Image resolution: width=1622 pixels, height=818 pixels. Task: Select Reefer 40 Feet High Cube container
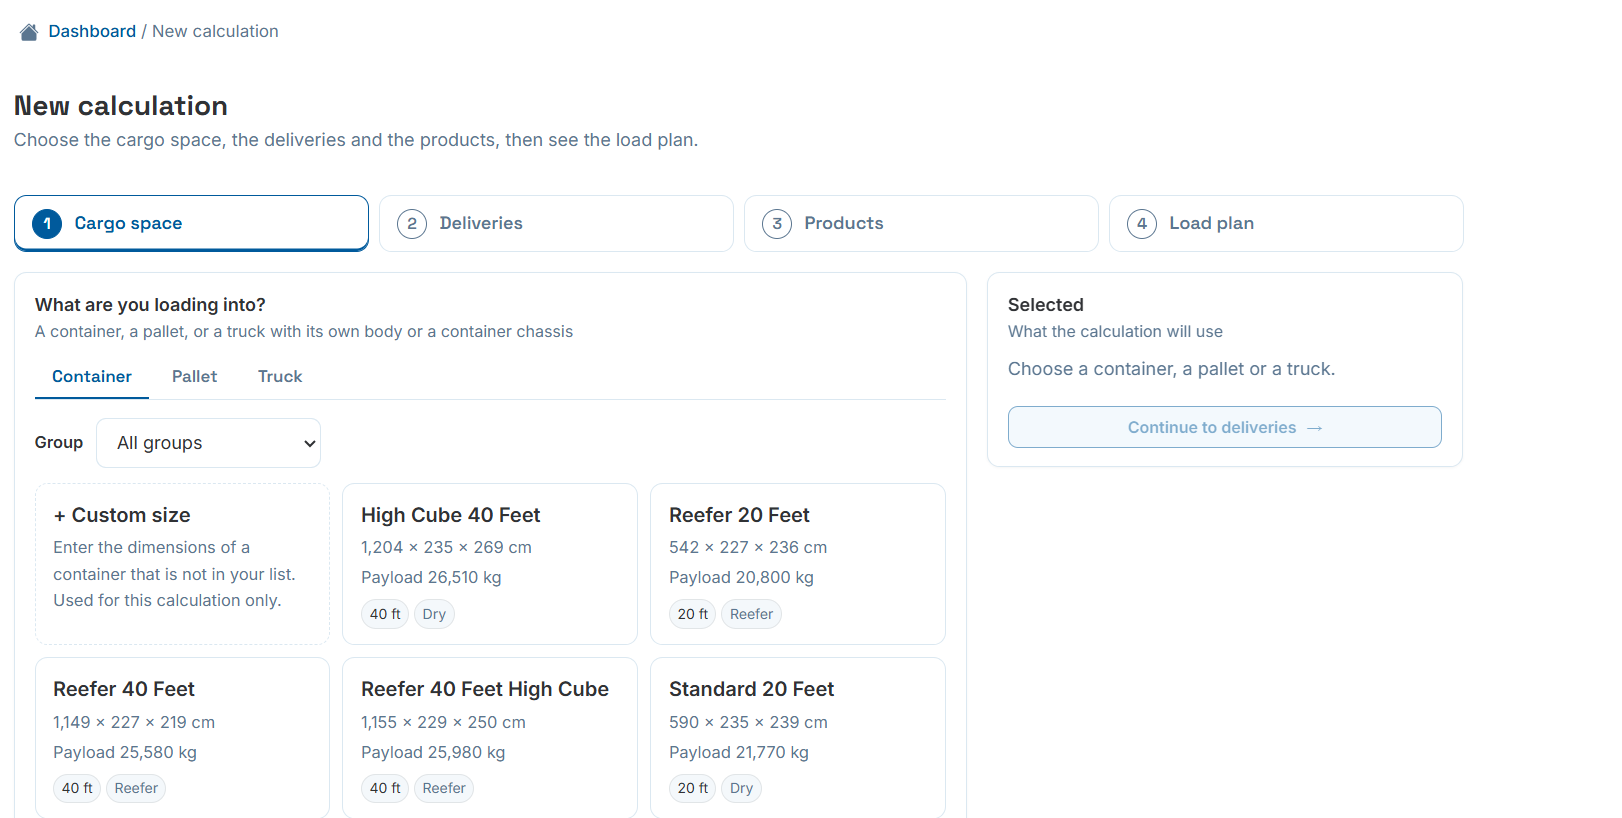pos(490,738)
